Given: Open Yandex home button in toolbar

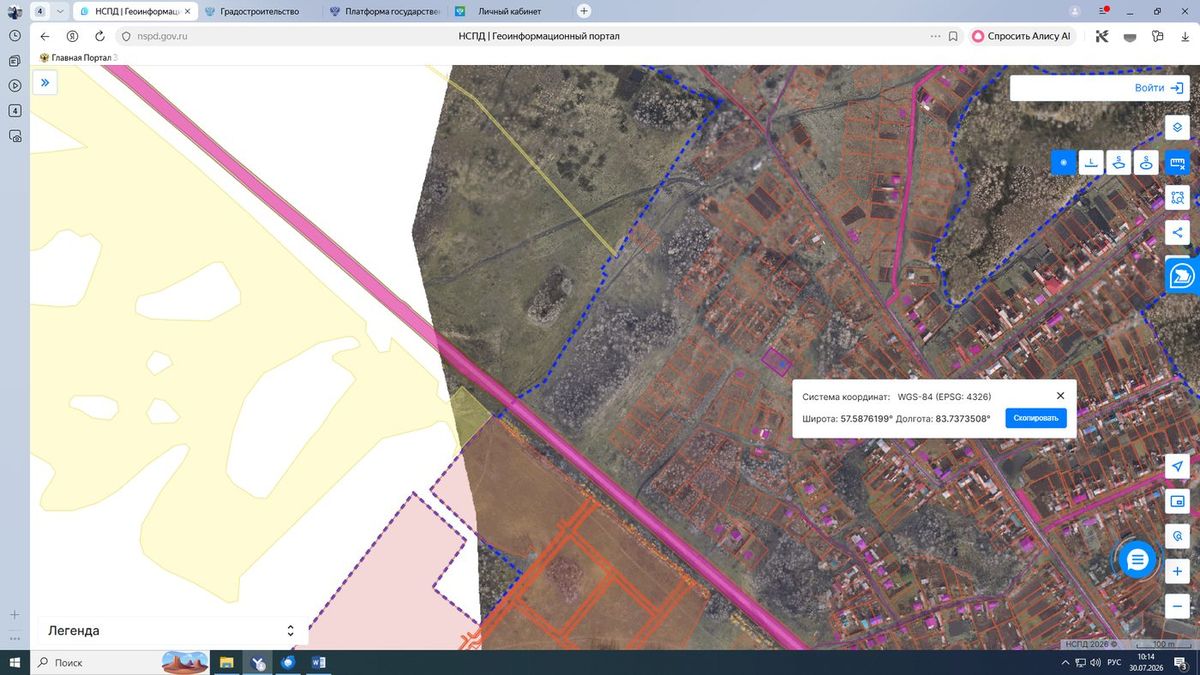Looking at the screenshot, I should (x=72, y=36).
